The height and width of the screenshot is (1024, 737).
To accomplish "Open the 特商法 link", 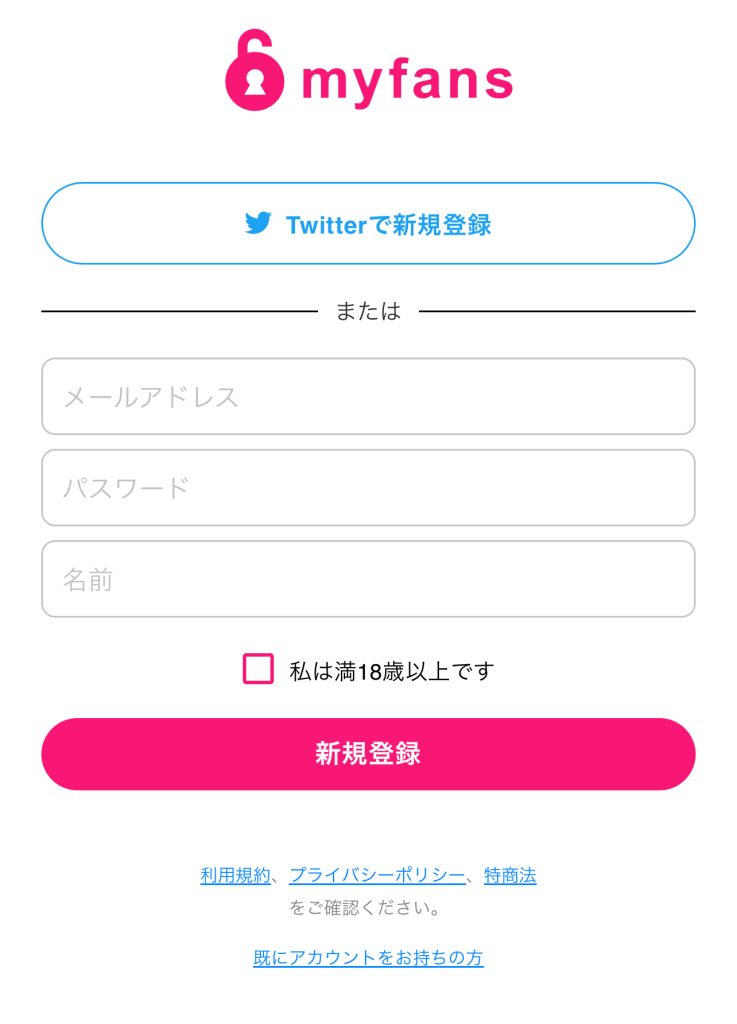I will [x=510, y=876].
